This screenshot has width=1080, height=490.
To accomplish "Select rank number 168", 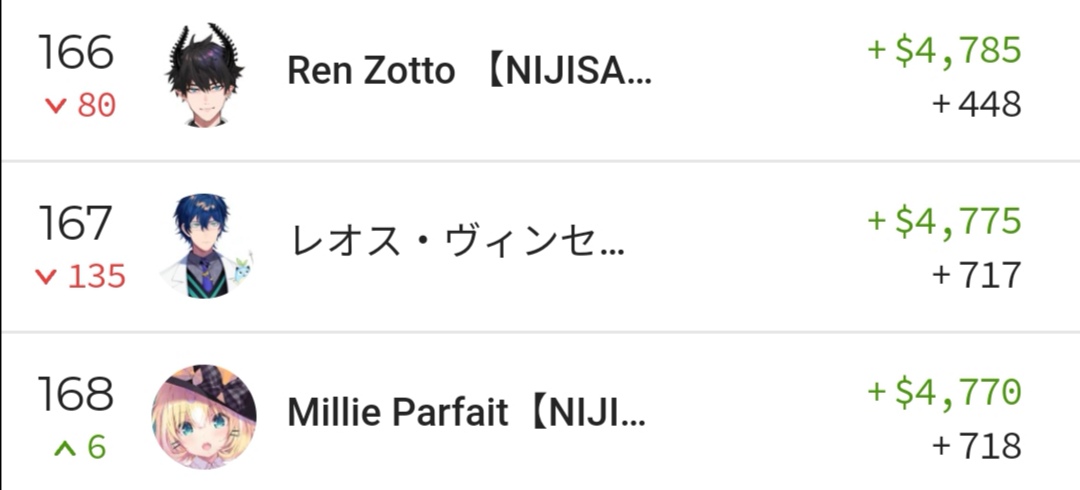I will pos(75,394).
